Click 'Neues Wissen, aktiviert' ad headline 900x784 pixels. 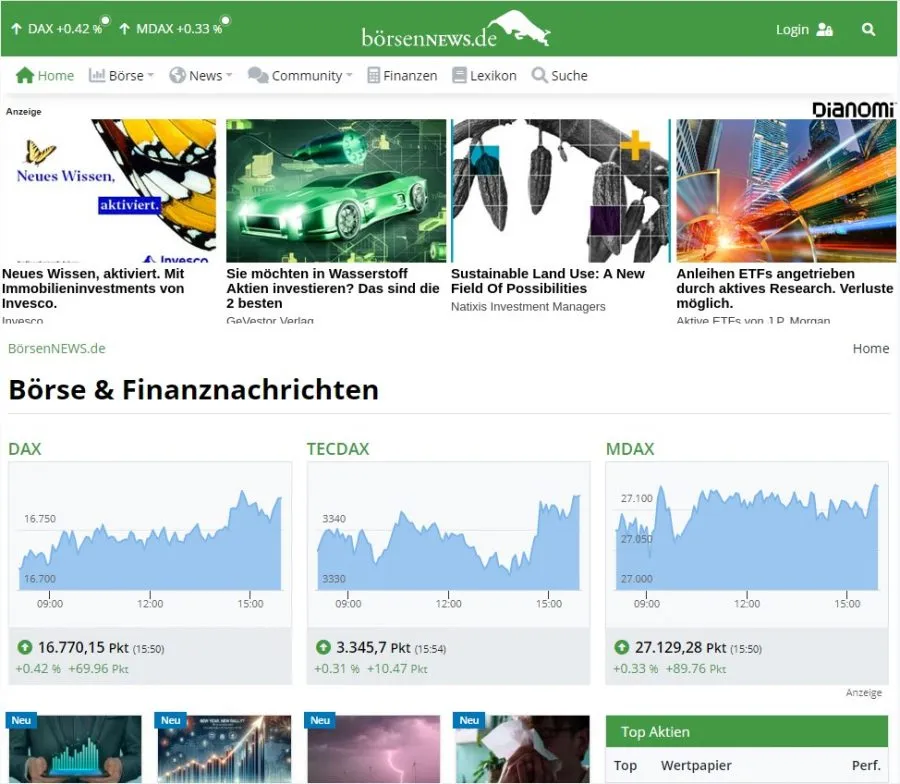click(x=93, y=288)
